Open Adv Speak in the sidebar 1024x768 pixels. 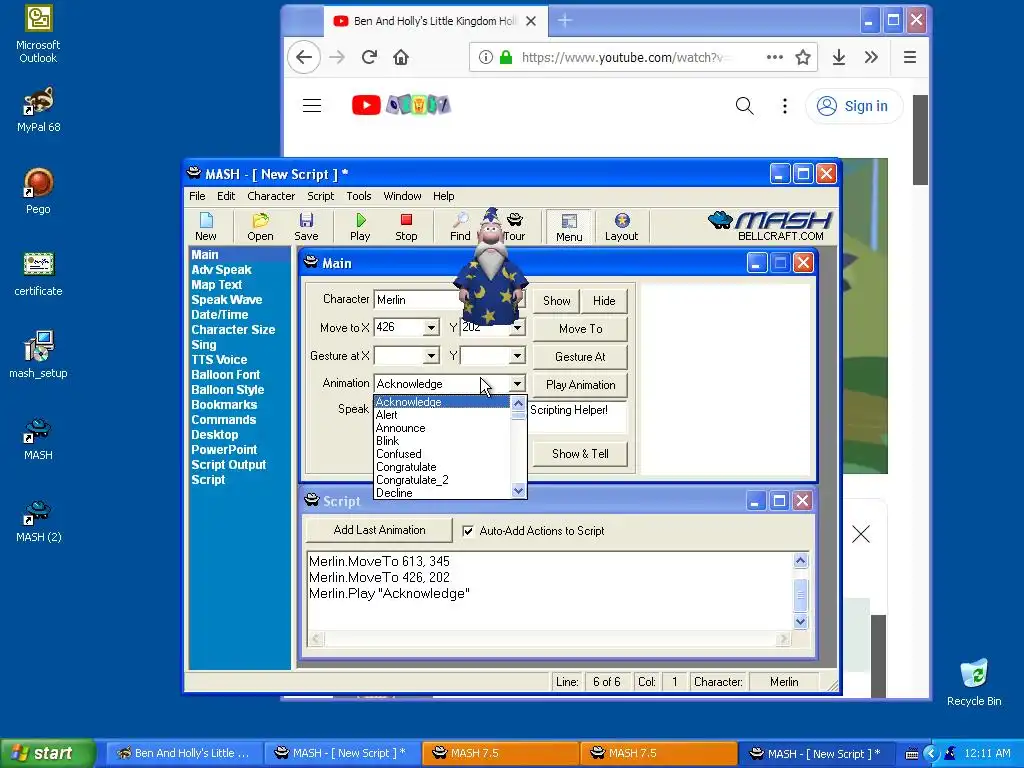(221, 270)
